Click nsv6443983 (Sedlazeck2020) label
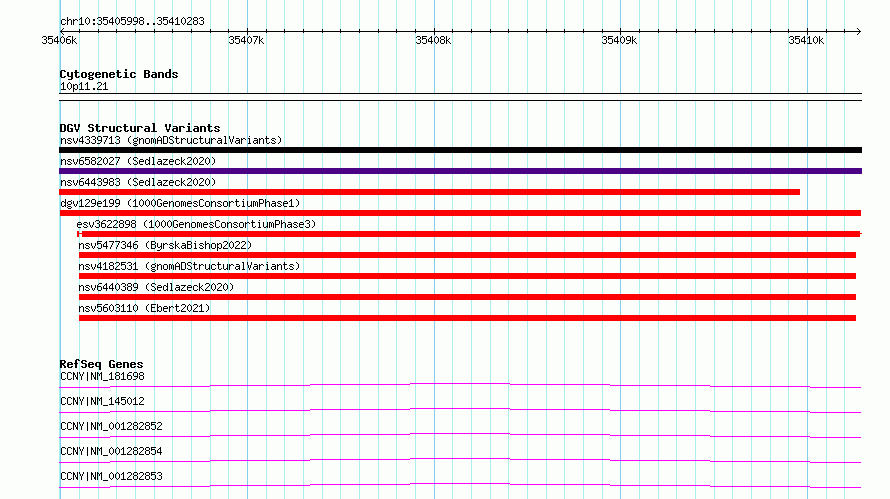This screenshot has height=499, width=890. (138, 182)
